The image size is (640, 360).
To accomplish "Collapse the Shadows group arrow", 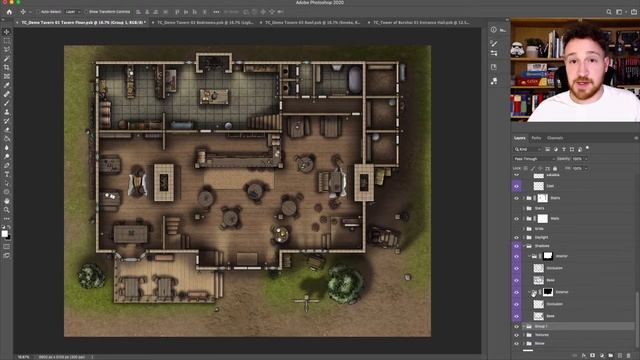I will tap(524, 246).
